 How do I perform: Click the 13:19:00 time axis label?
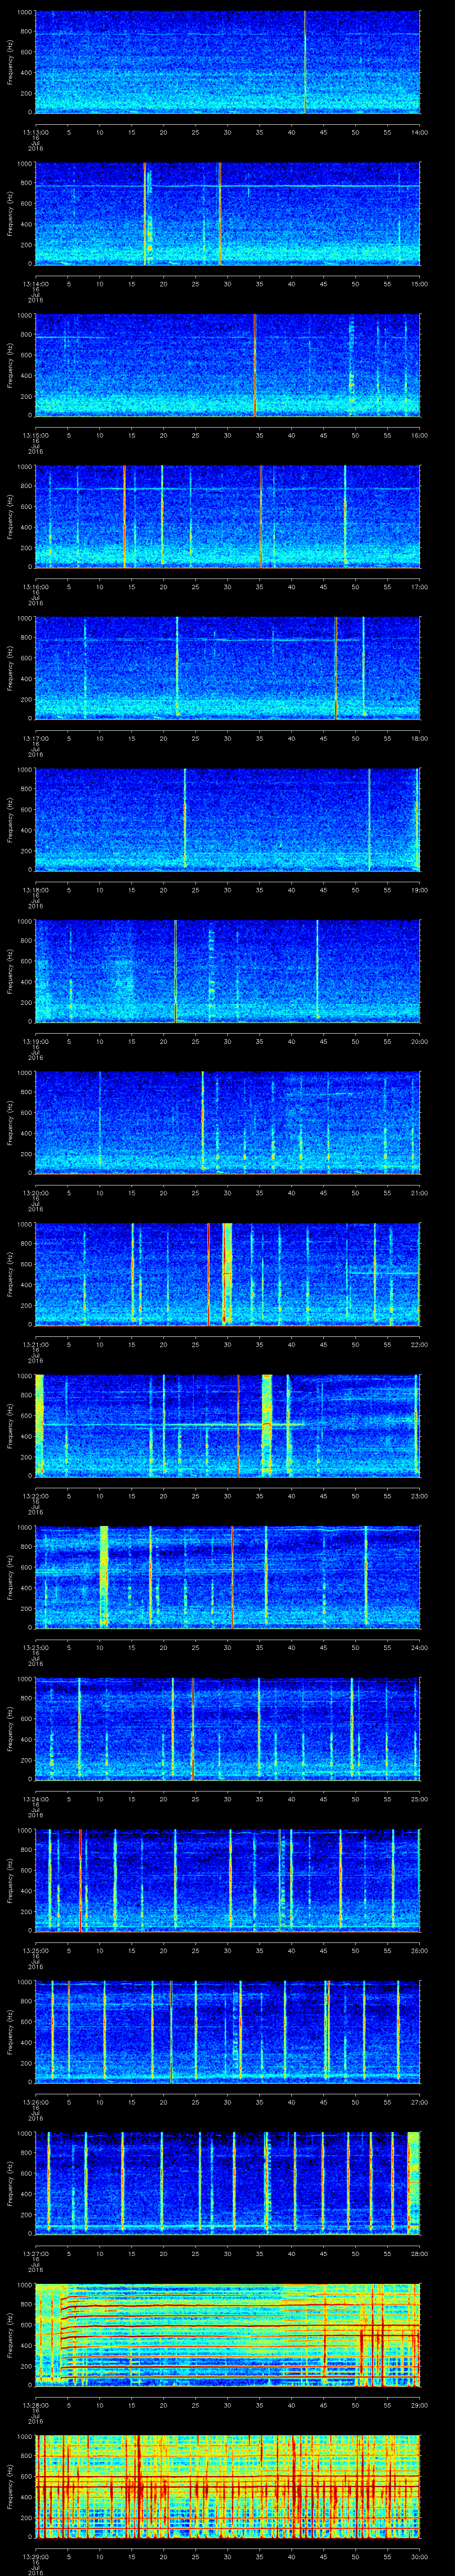point(36,1041)
